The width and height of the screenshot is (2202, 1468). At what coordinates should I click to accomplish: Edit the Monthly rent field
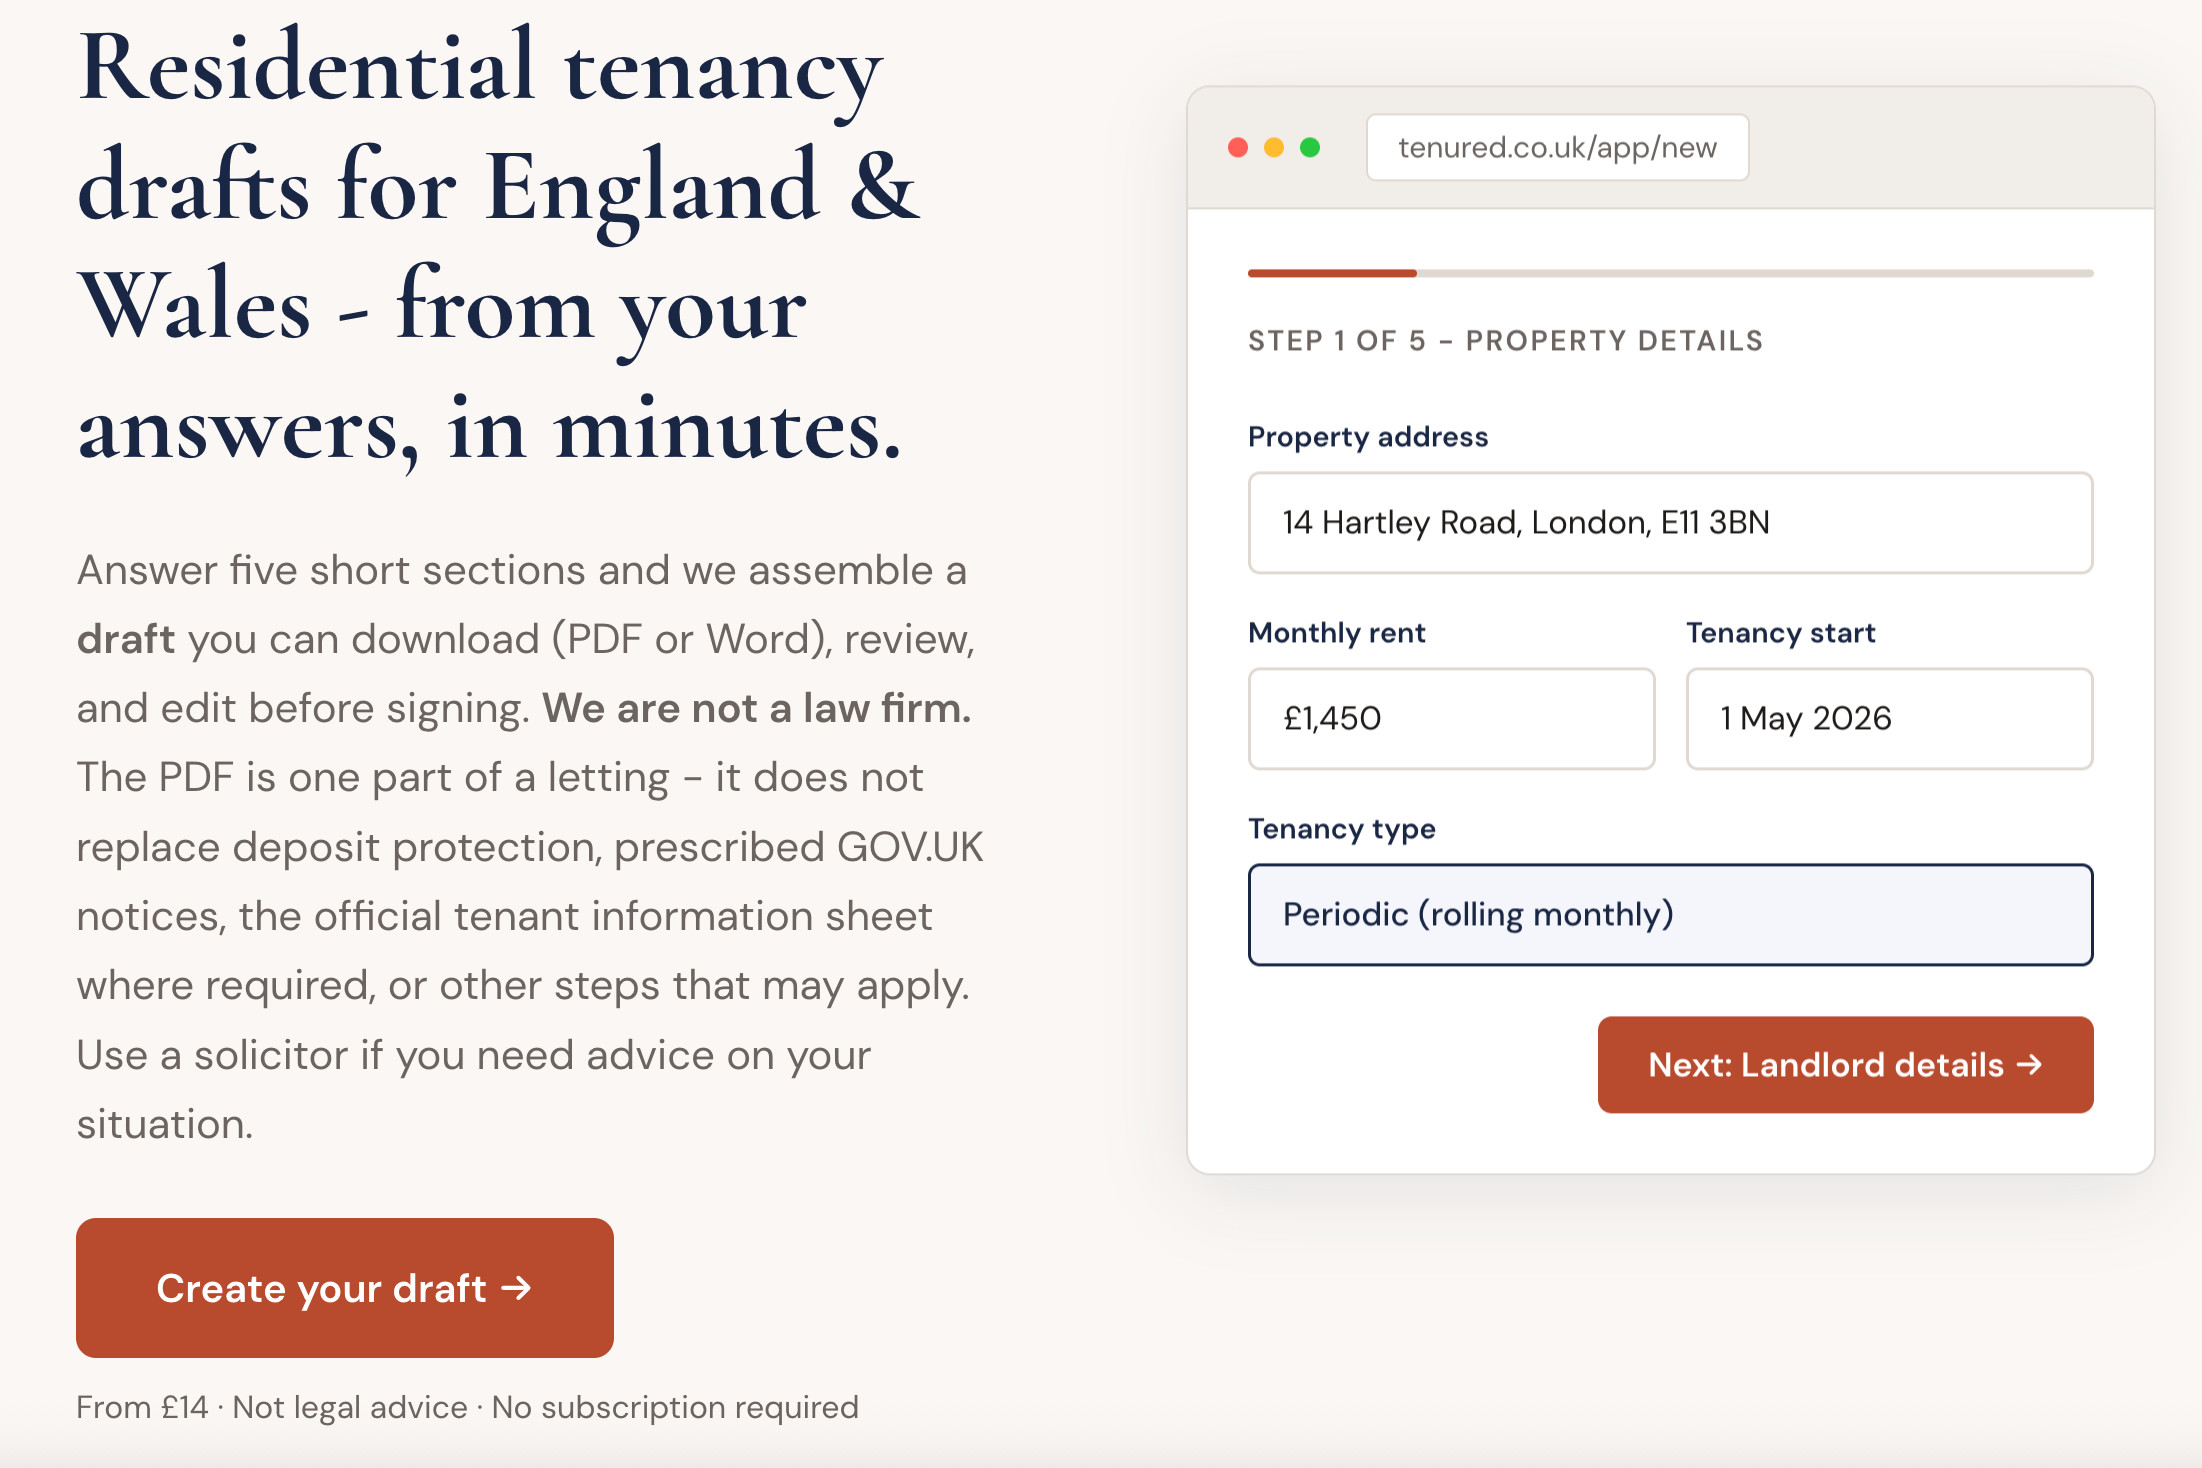click(1451, 719)
